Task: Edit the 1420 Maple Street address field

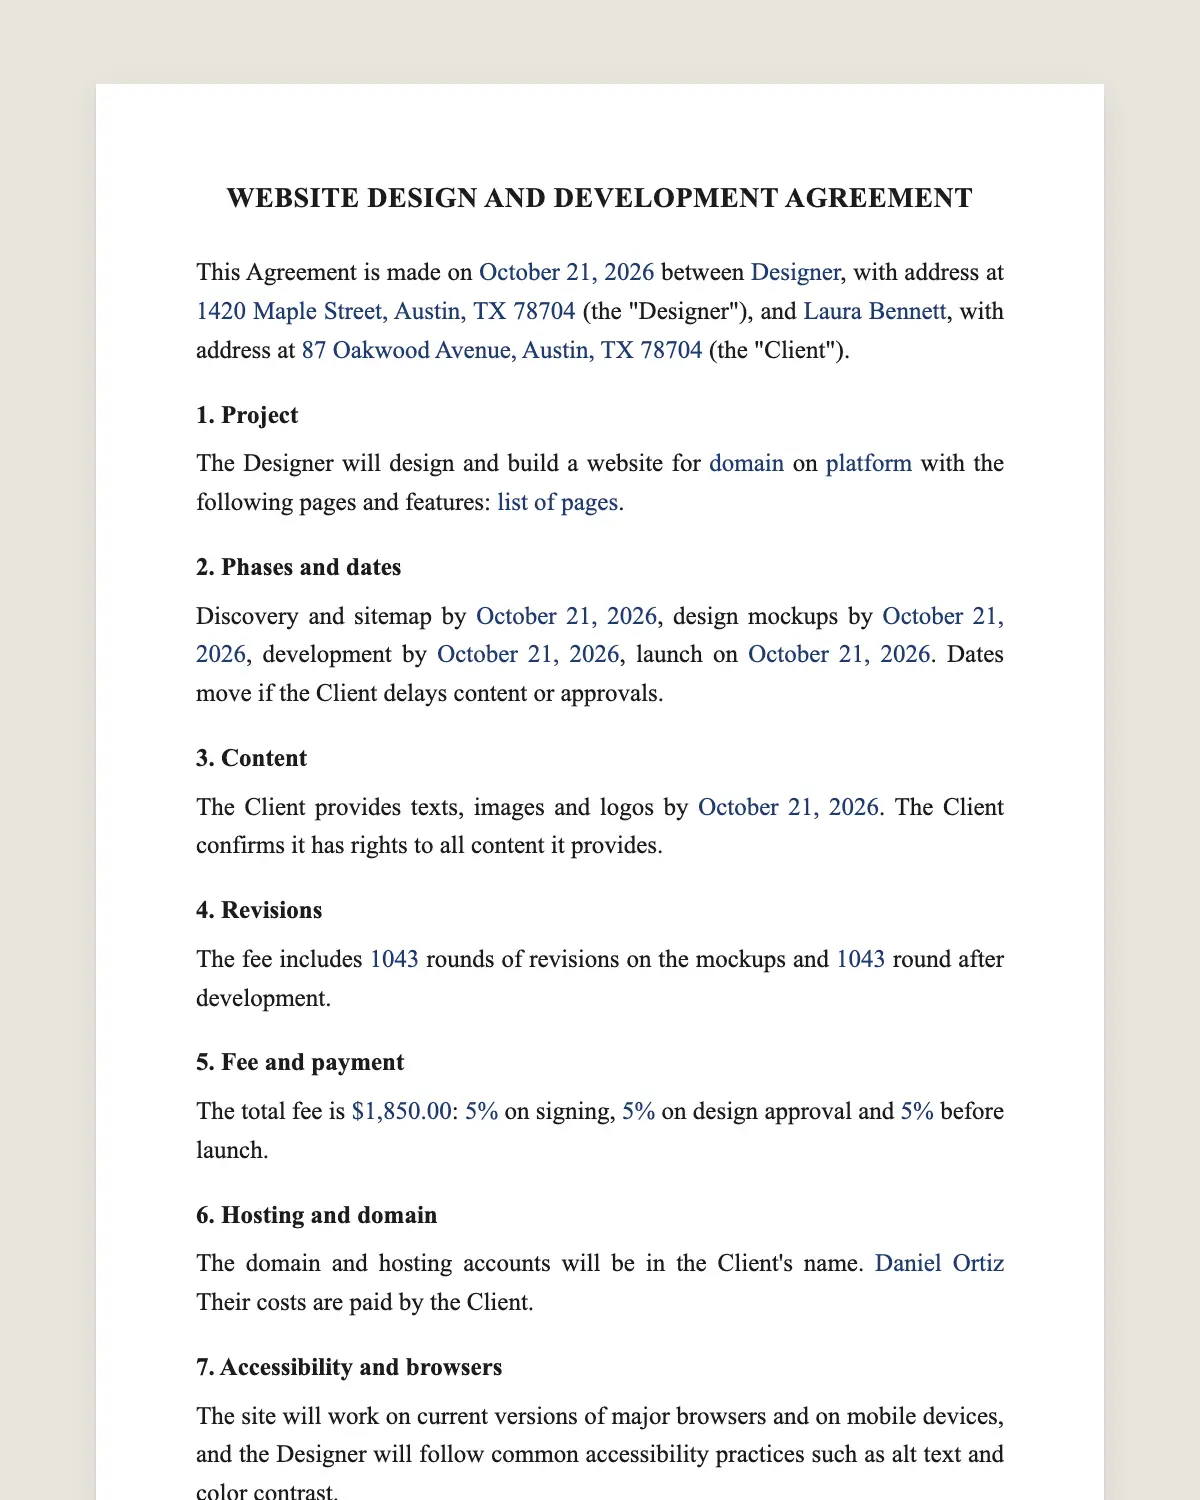Action: (x=386, y=311)
